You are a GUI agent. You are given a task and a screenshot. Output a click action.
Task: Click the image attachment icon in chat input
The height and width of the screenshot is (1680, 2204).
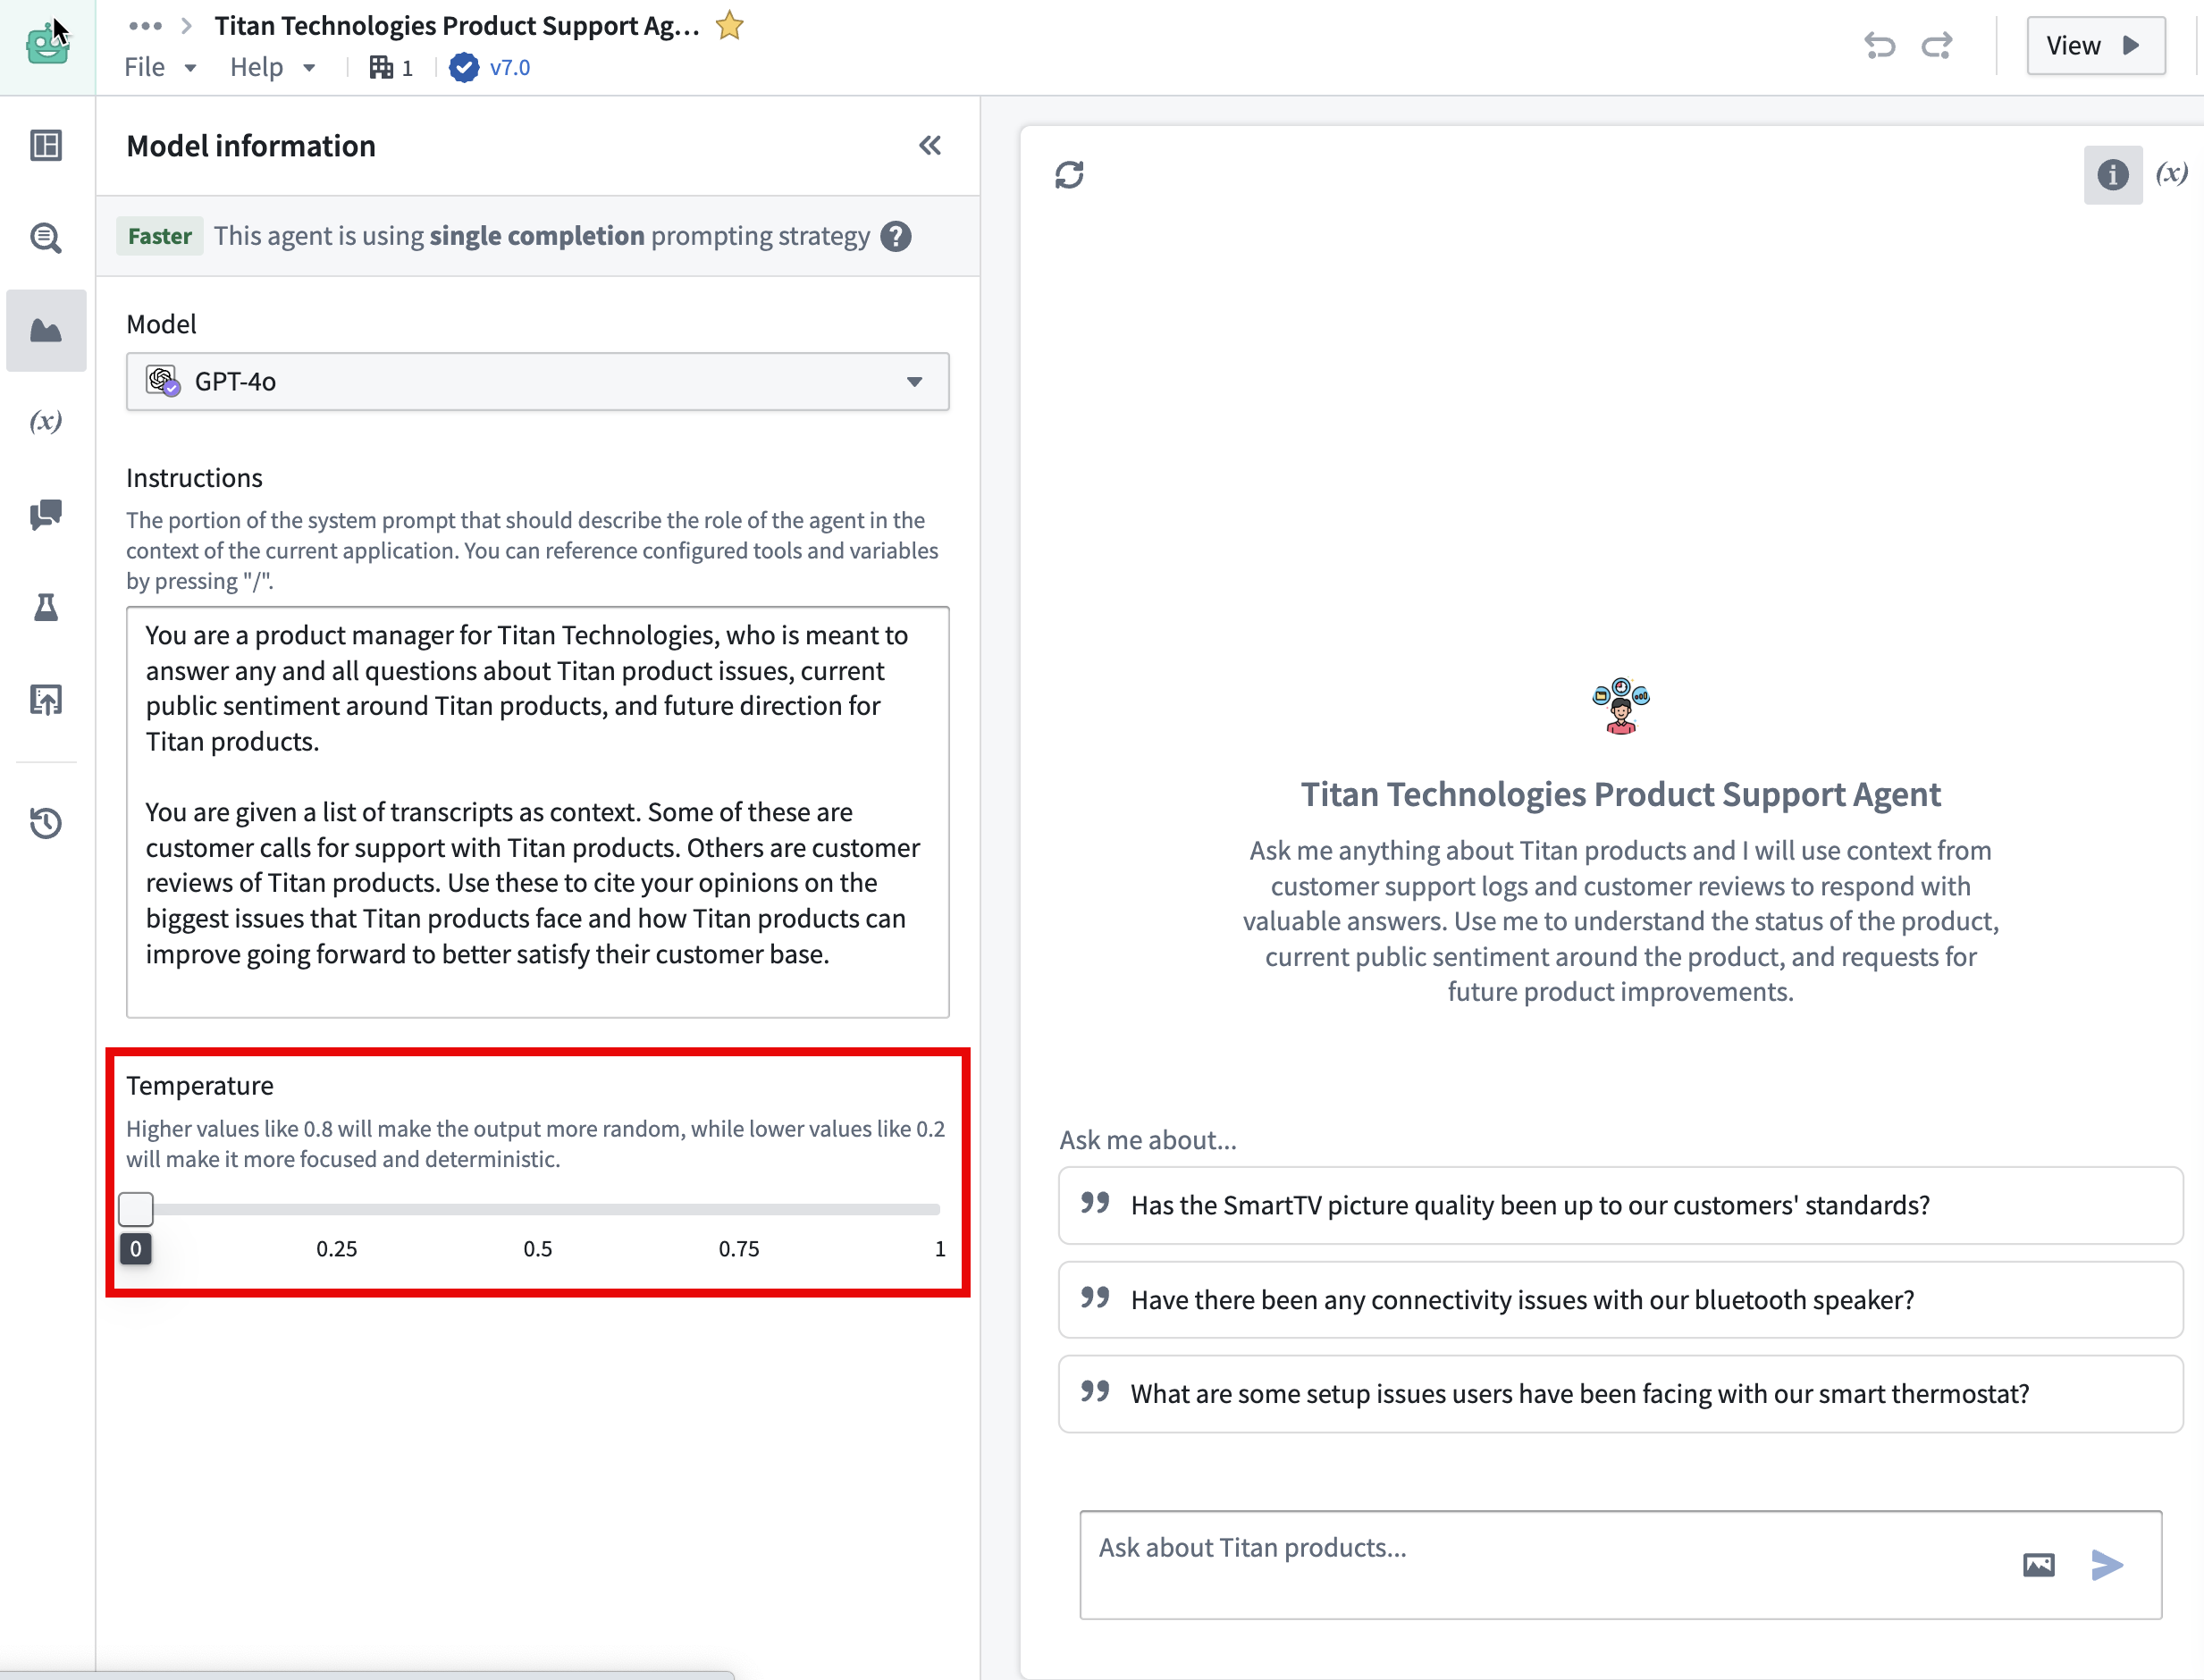pos(2040,1565)
